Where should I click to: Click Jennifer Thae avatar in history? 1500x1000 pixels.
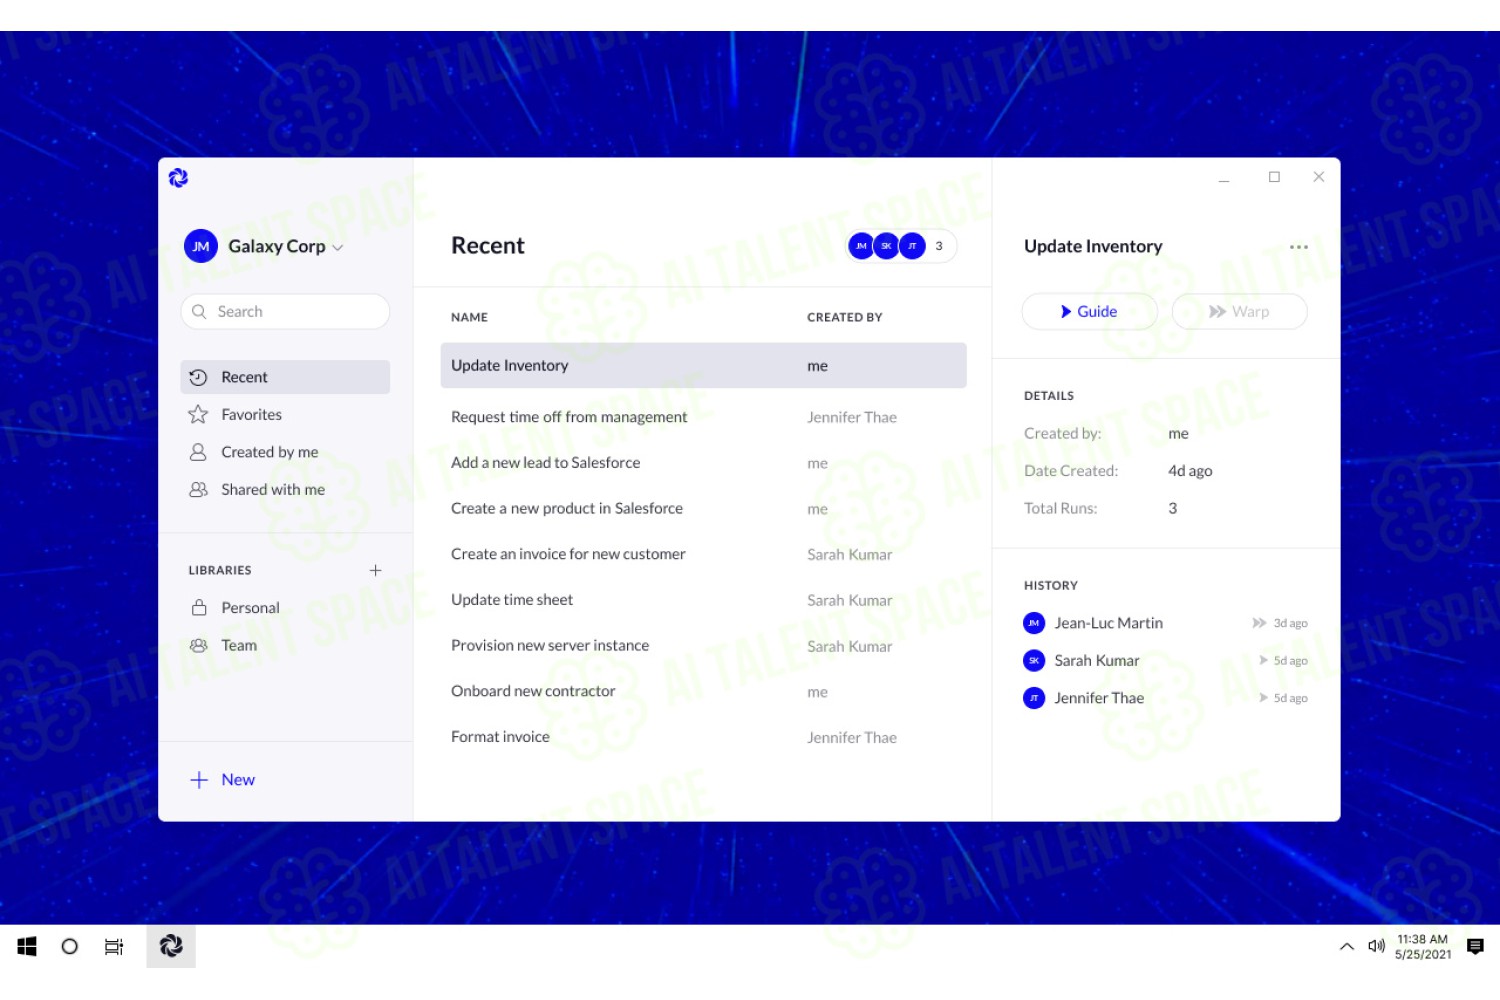pyautogui.click(x=1034, y=698)
